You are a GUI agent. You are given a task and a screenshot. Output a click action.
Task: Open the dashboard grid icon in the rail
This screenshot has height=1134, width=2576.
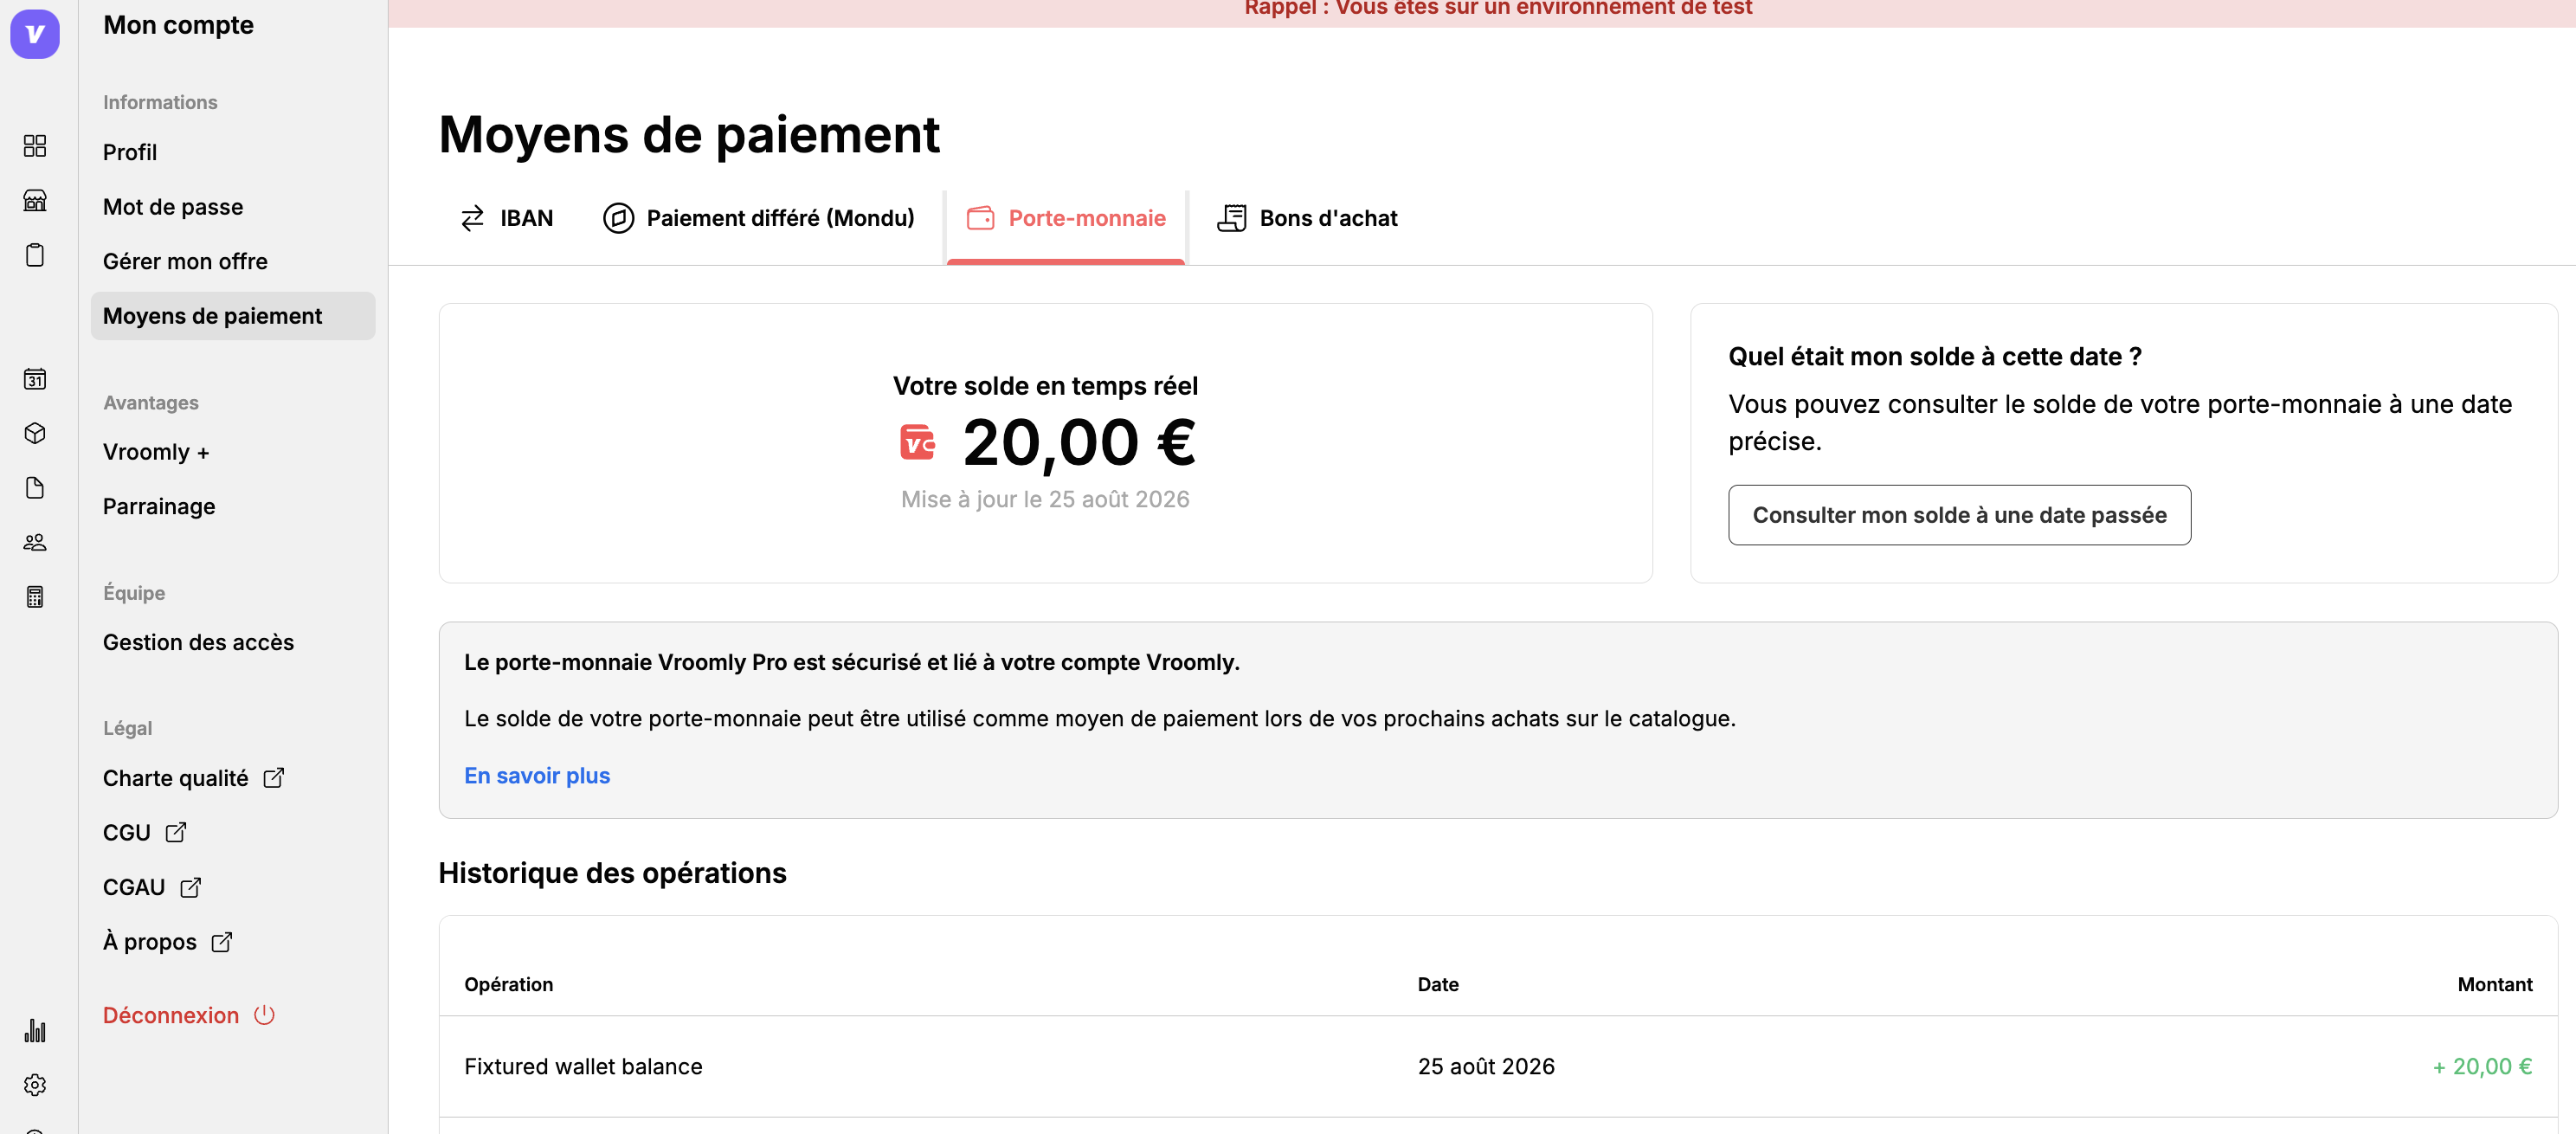(x=35, y=146)
